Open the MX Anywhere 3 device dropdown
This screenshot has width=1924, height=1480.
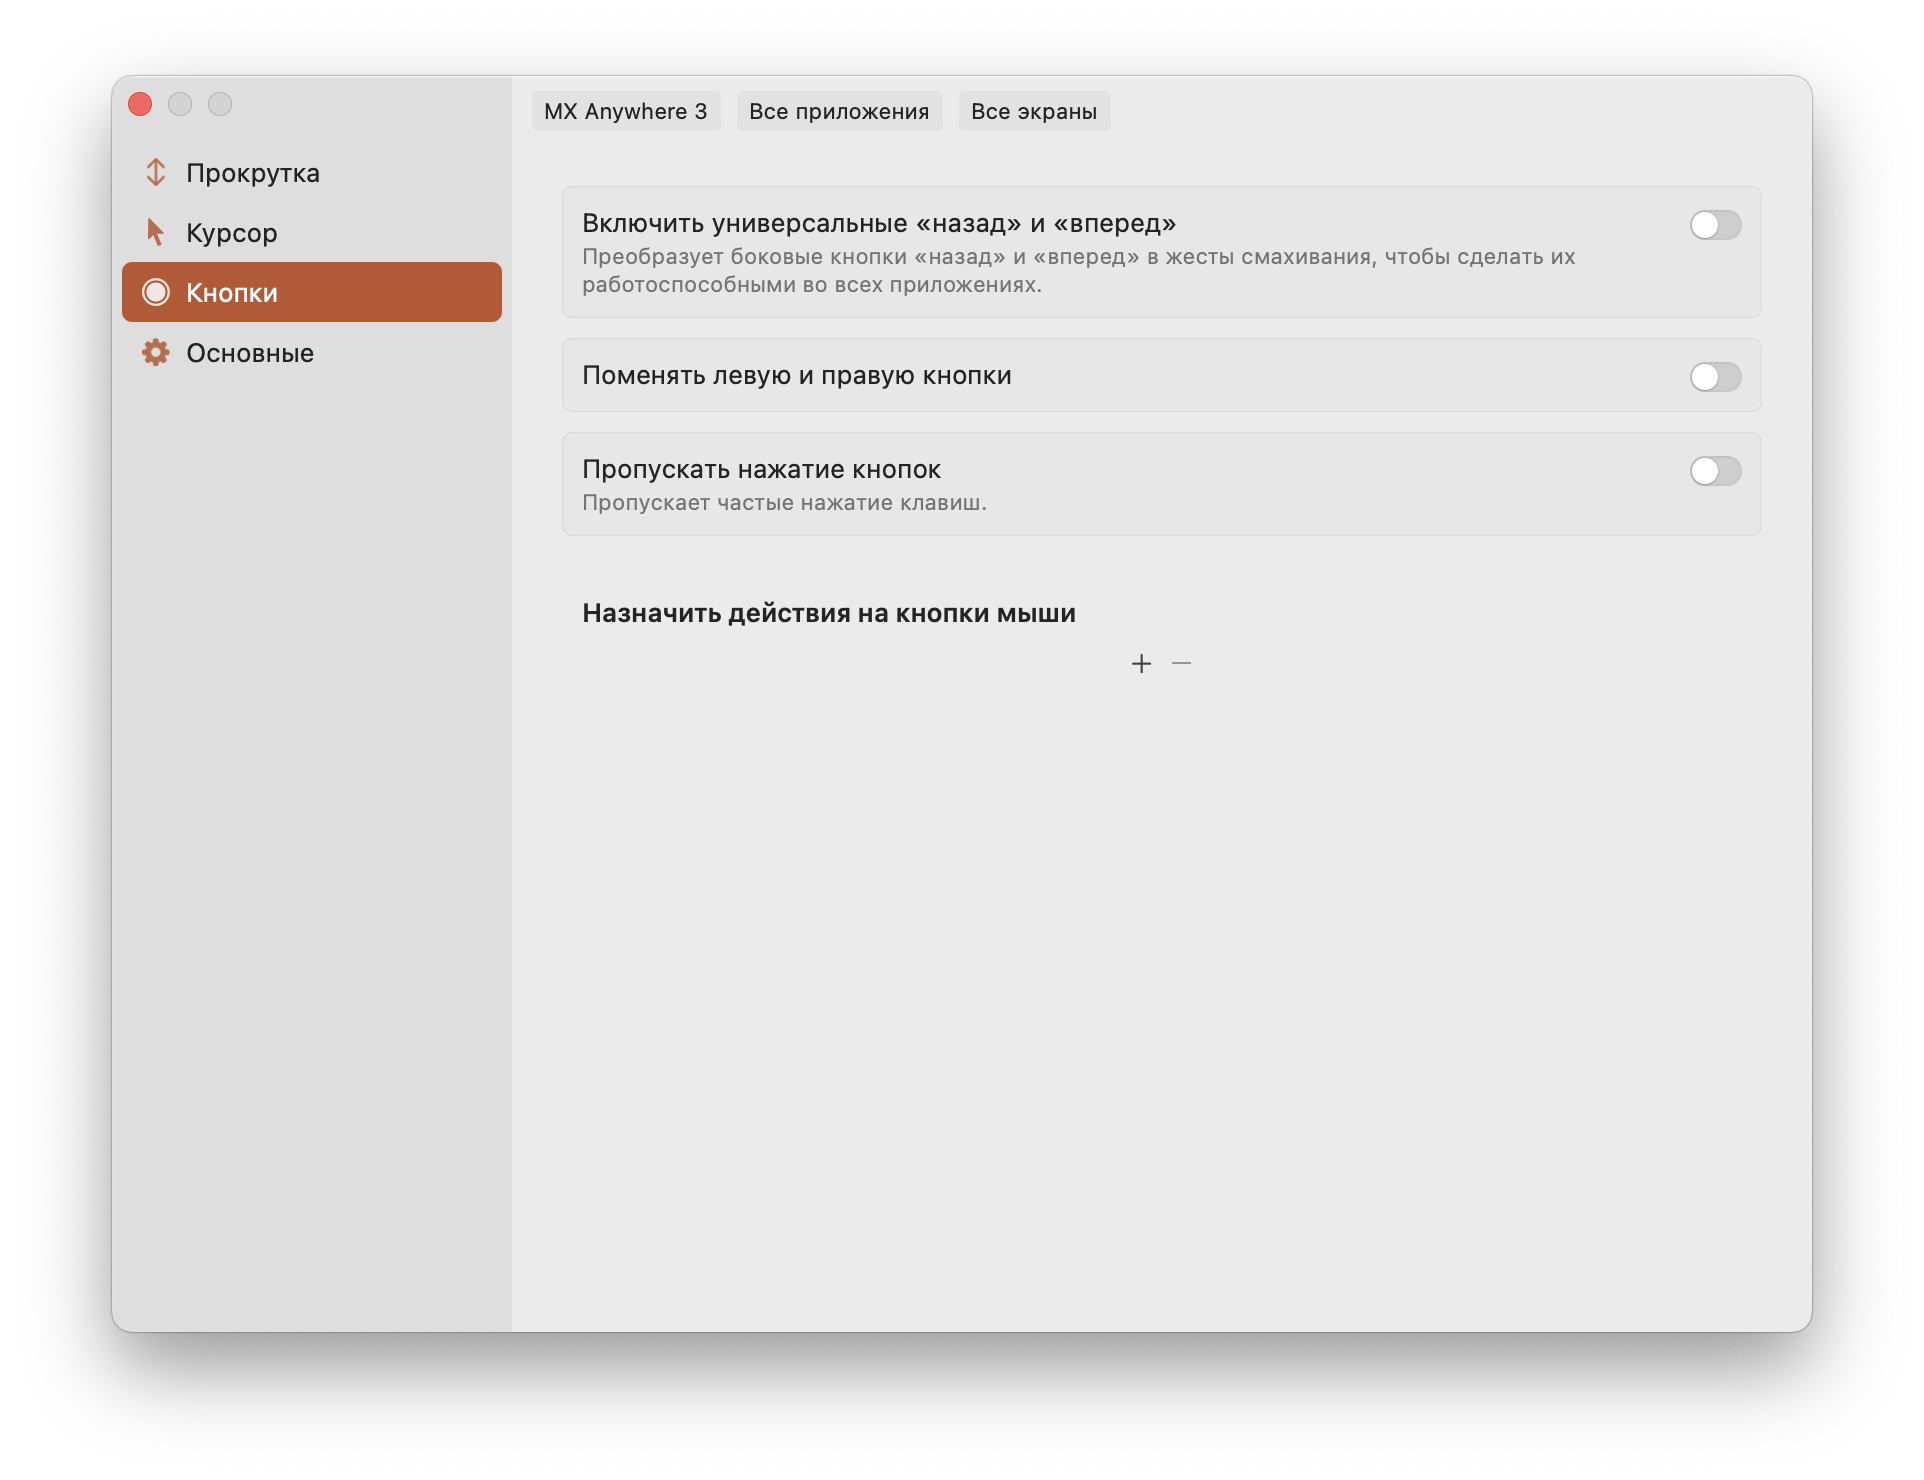(626, 111)
